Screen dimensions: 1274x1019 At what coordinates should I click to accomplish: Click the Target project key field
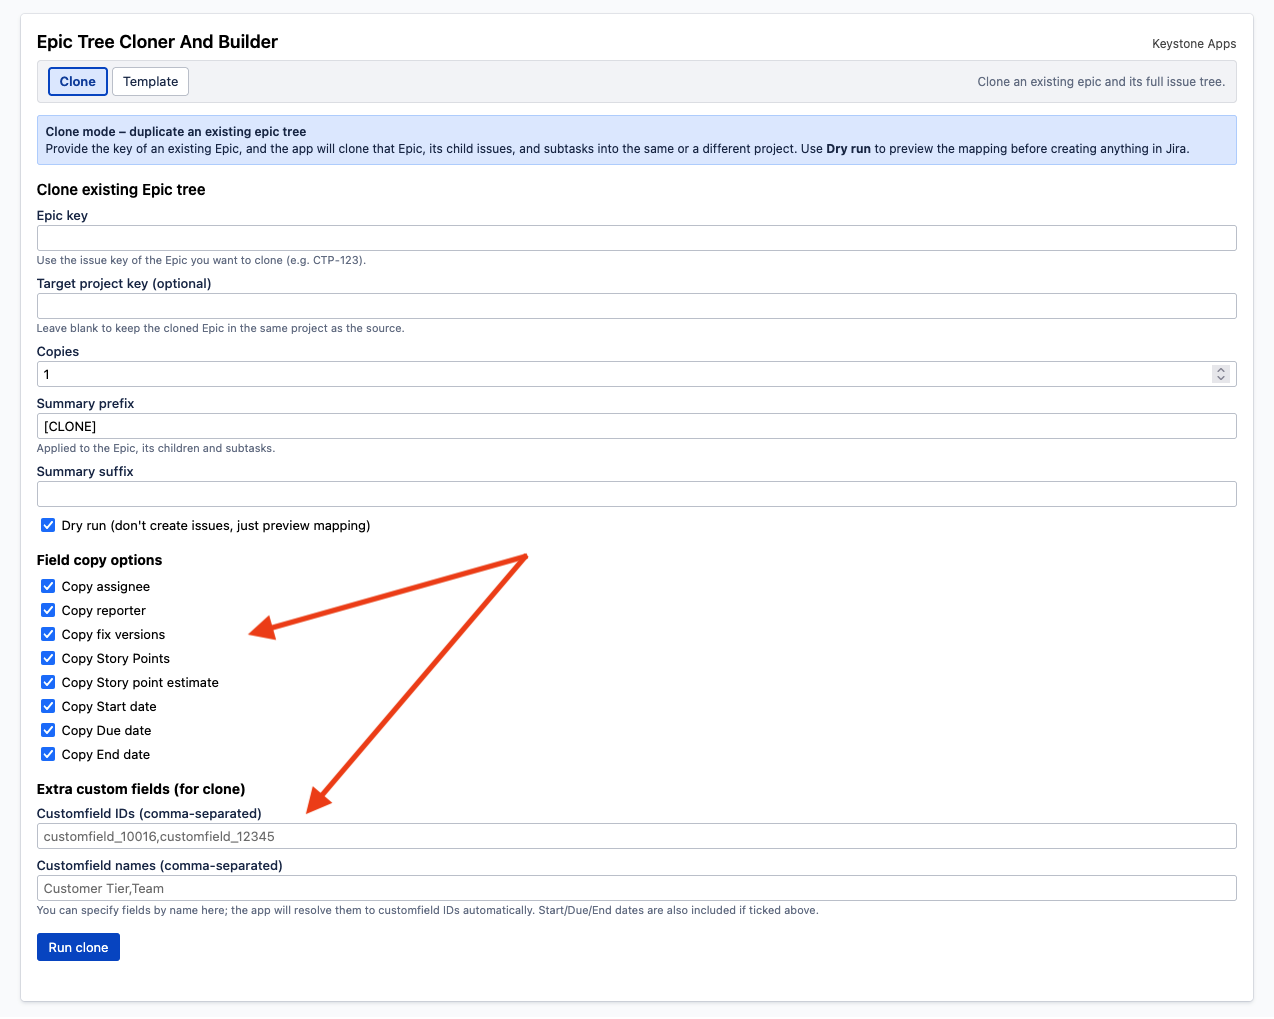pyautogui.click(x=636, y=305)
